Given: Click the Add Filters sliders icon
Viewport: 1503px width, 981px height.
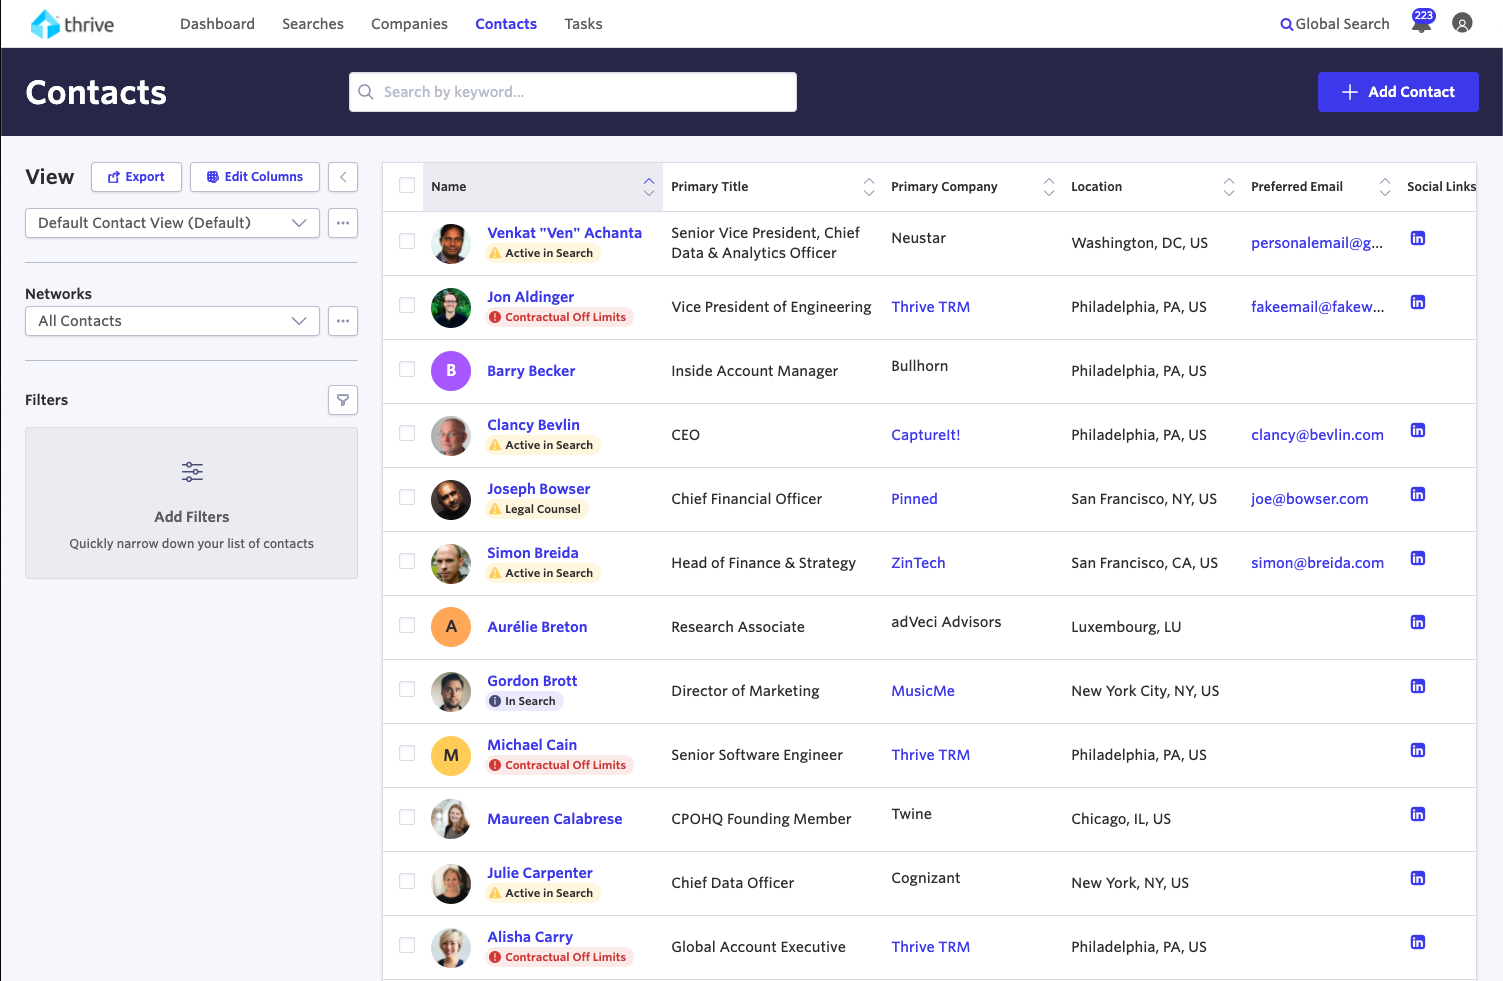Looking at the screenshot, I should point(192,471).
